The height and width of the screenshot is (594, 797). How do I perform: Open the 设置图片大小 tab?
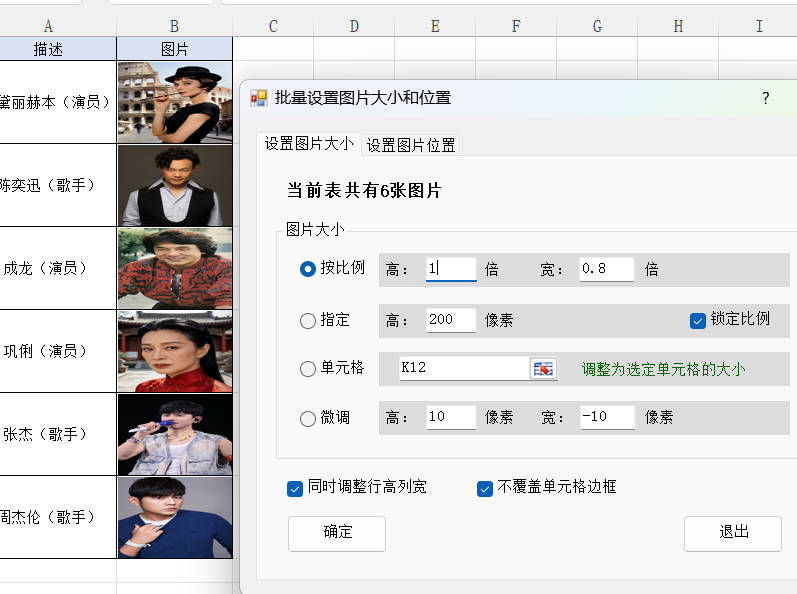point(308,144)
